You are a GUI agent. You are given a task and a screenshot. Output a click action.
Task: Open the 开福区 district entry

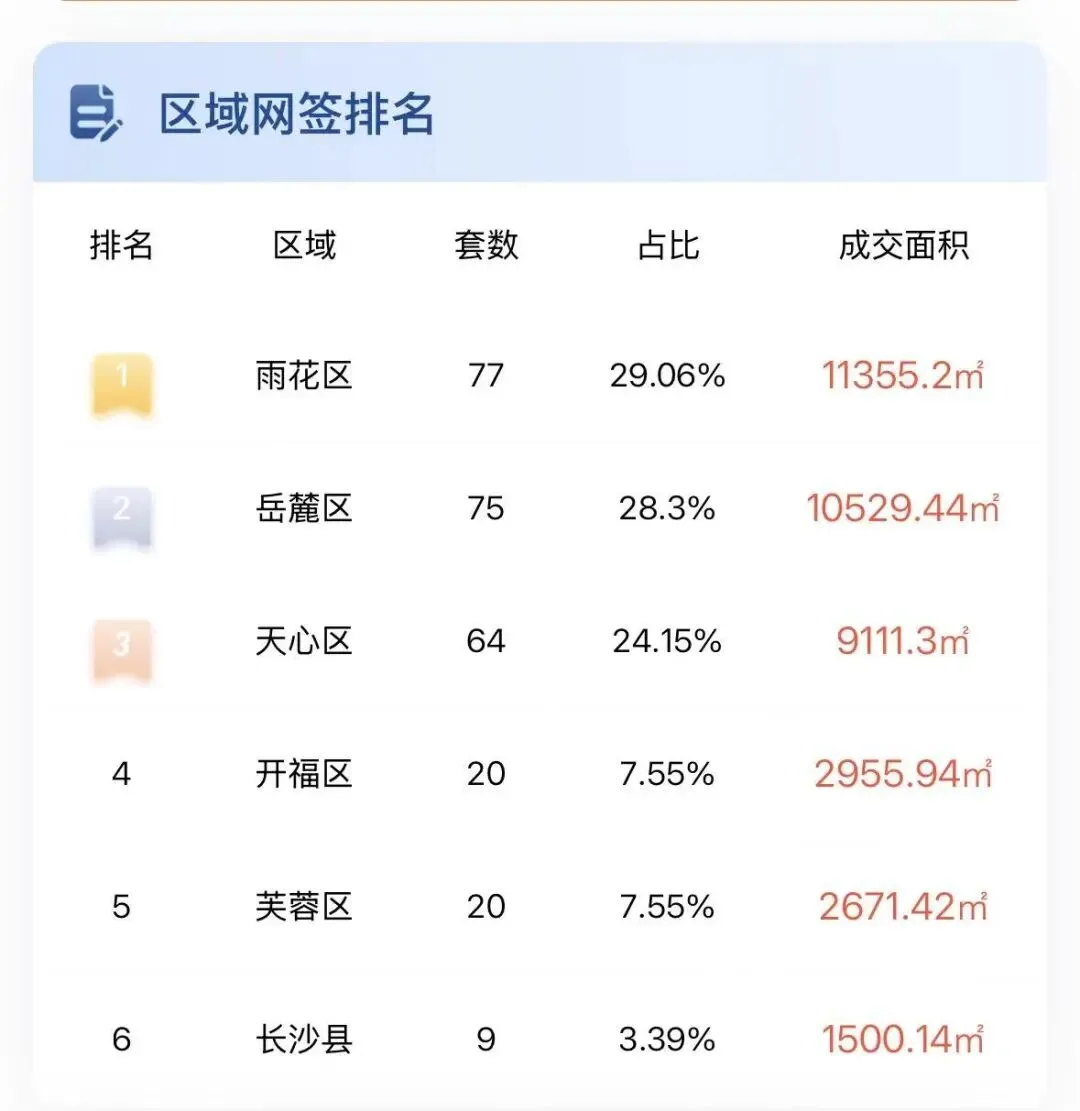[304, 774]
